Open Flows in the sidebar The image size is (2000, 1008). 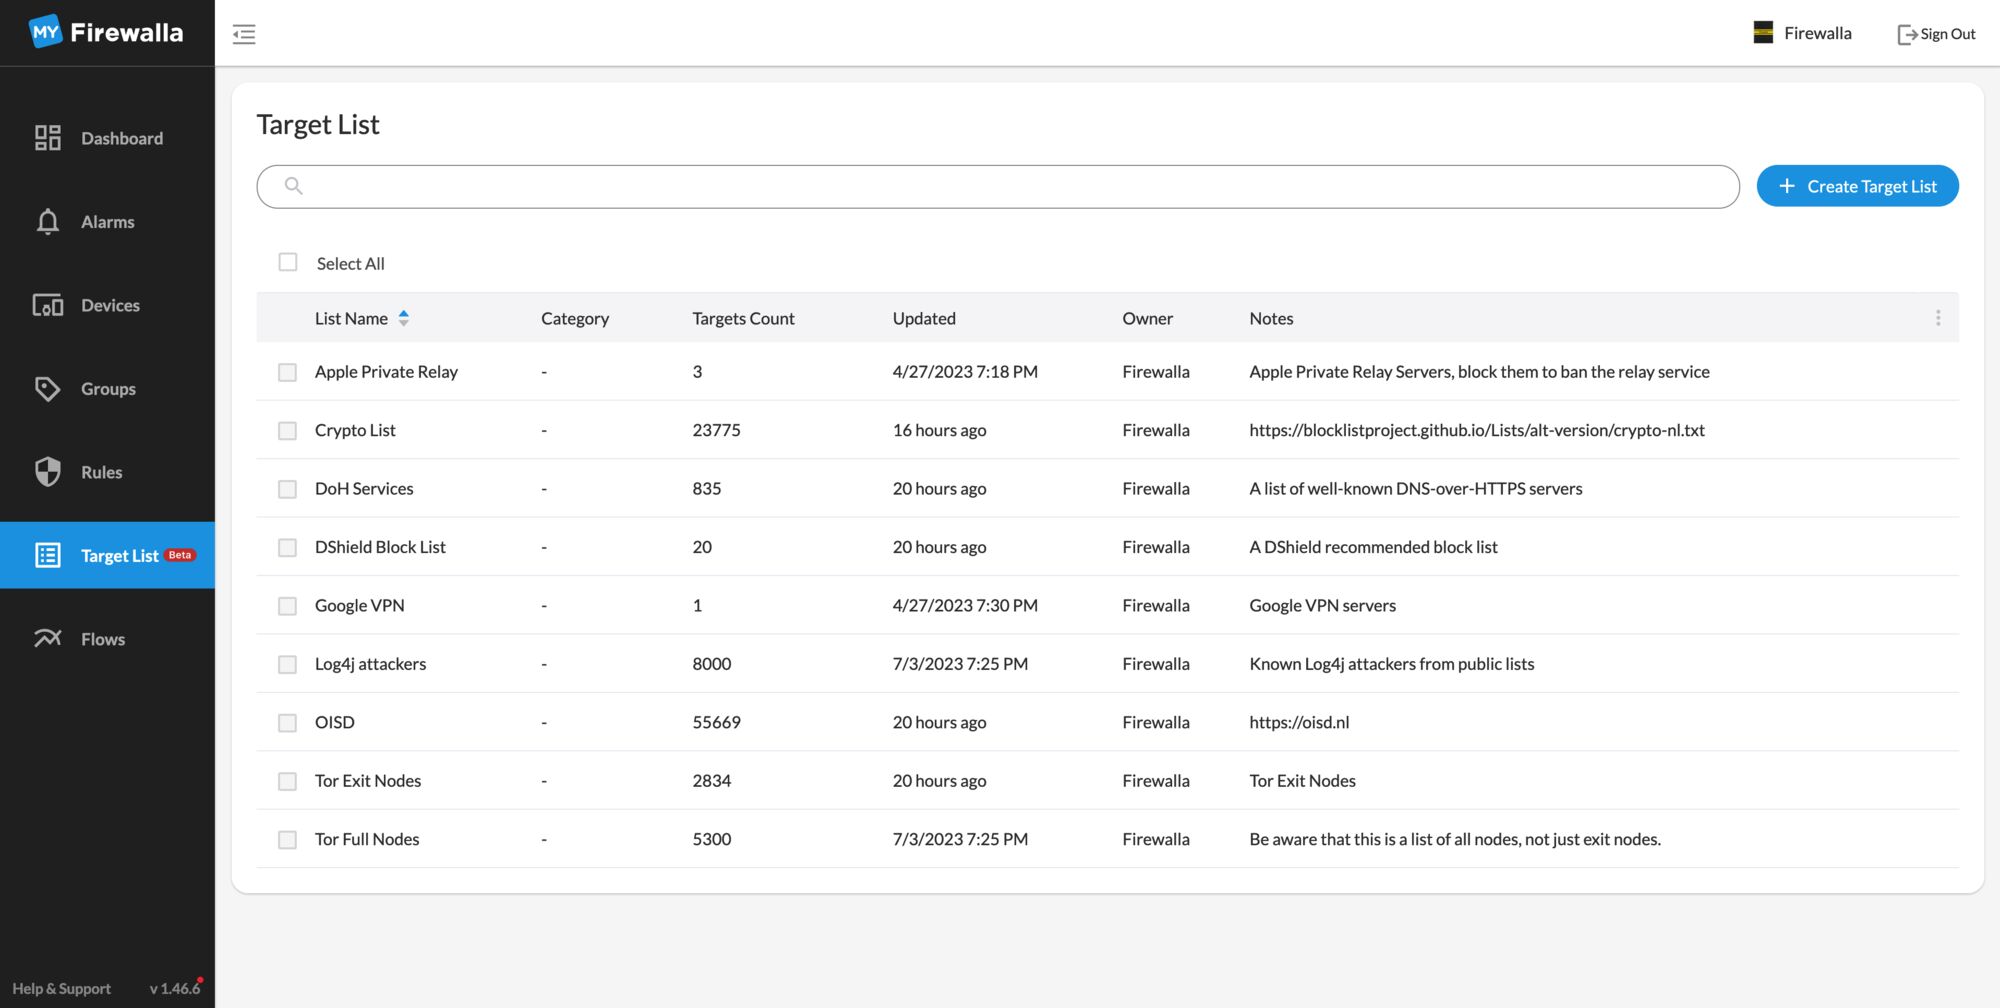(107, 638)
